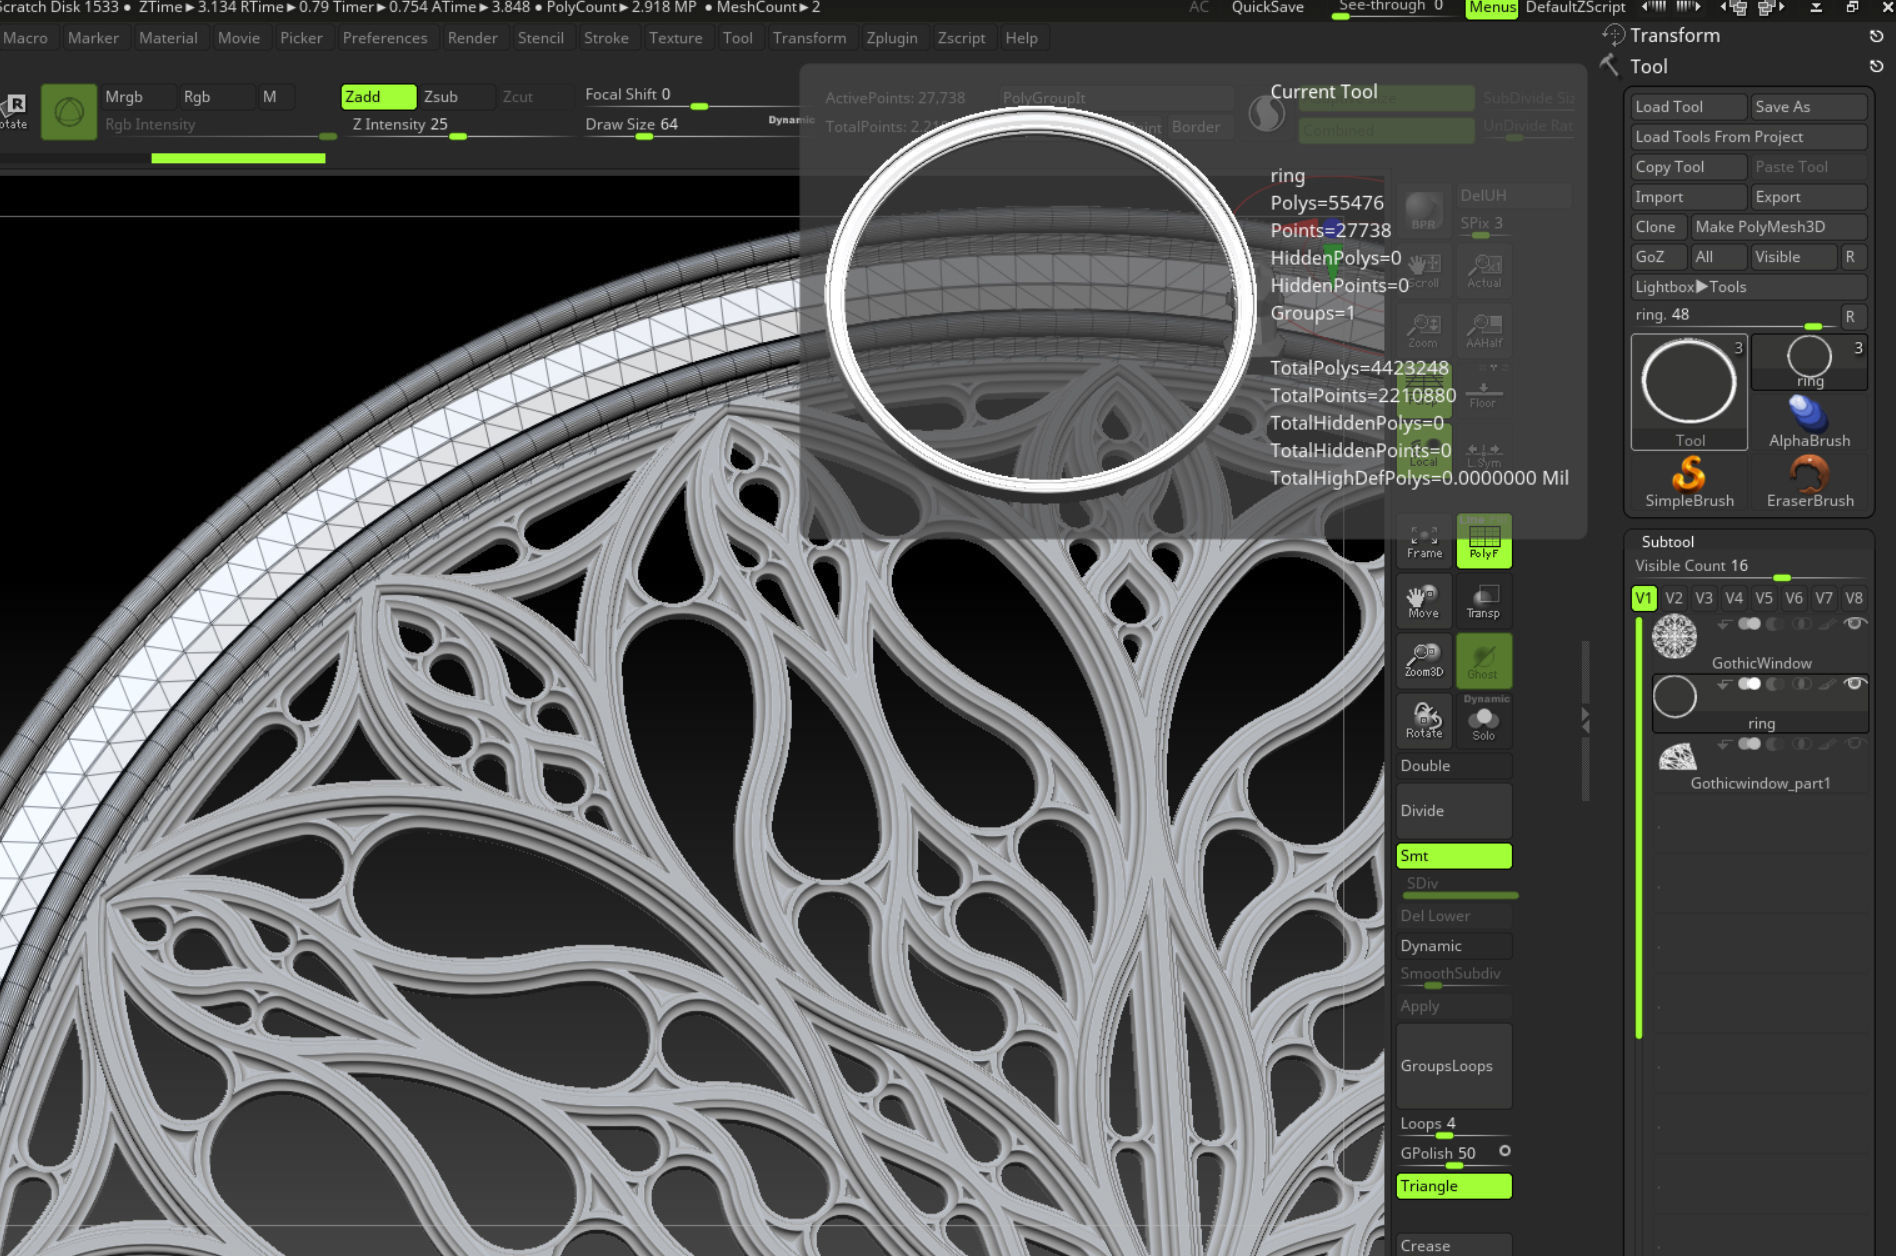Screen dimensions: 1896x1256
Task: Collapse the Subtool section header
Action: click(x=1667, y=542)
